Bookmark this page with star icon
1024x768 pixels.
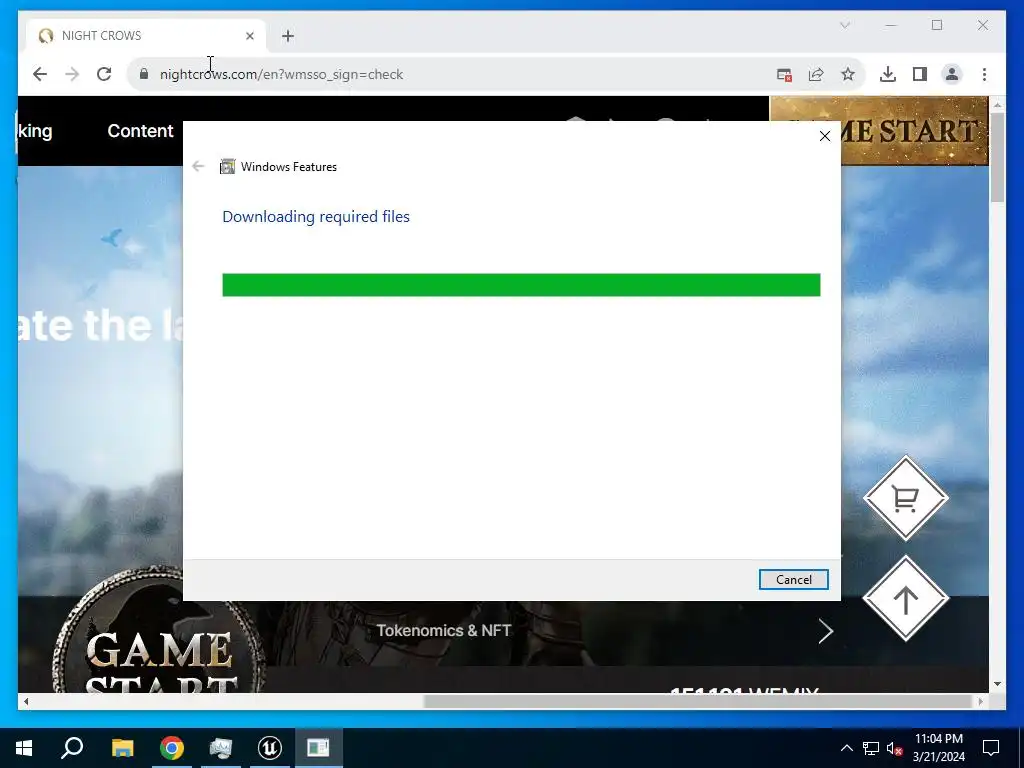pos(848,74)
